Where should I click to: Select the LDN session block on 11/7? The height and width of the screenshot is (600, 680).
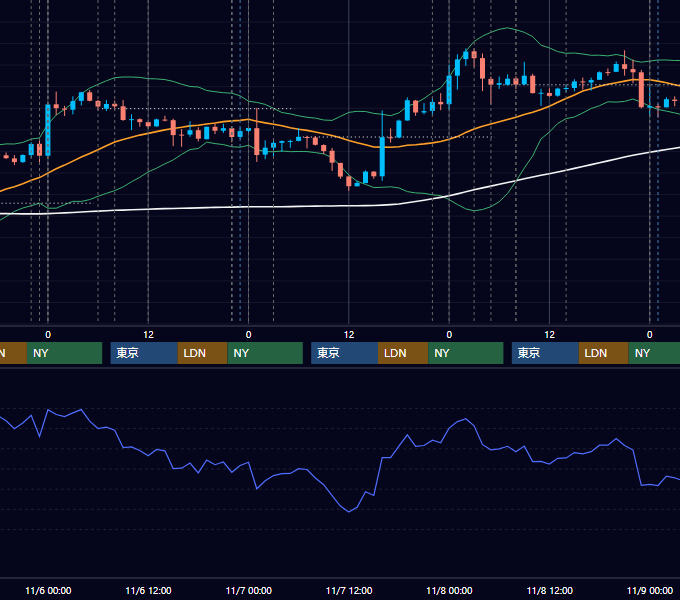(403, 353)
